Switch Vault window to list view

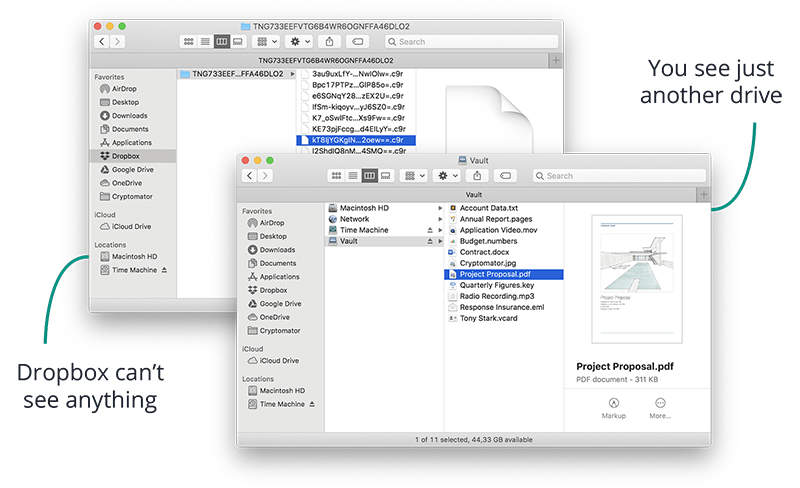click(353, 175)
